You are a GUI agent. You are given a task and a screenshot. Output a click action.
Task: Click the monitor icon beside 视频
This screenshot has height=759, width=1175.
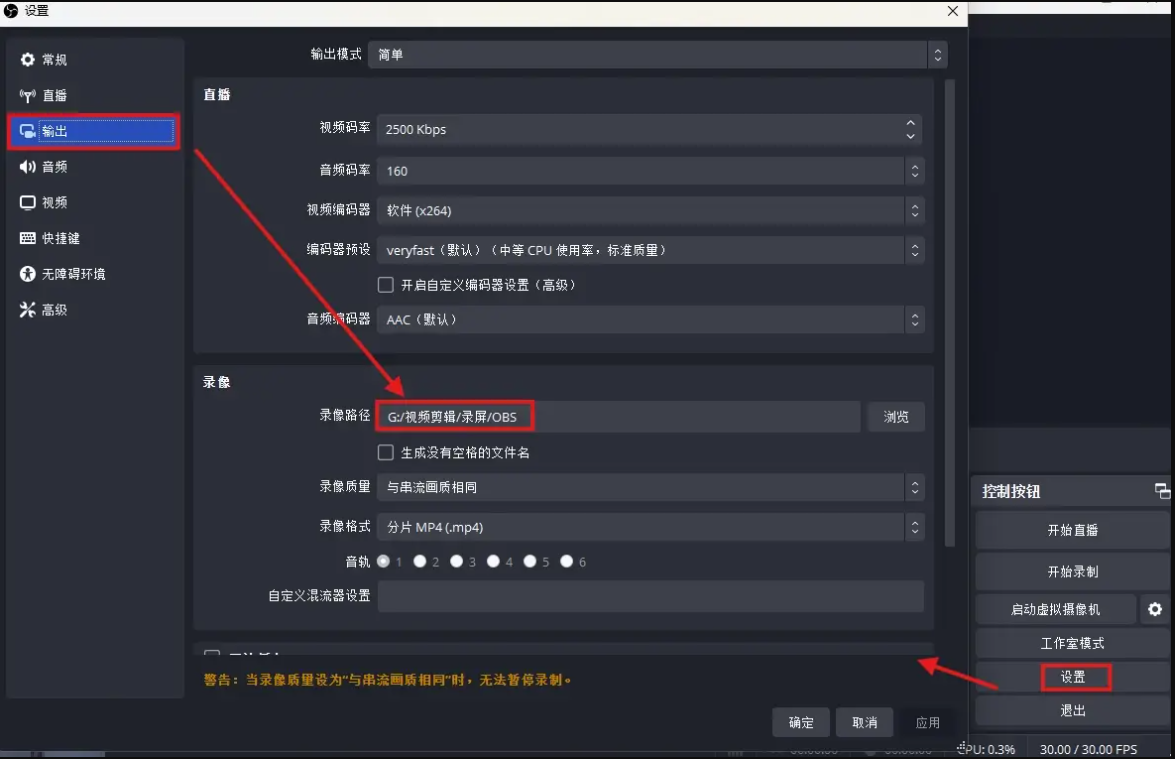tap(28, 202)
